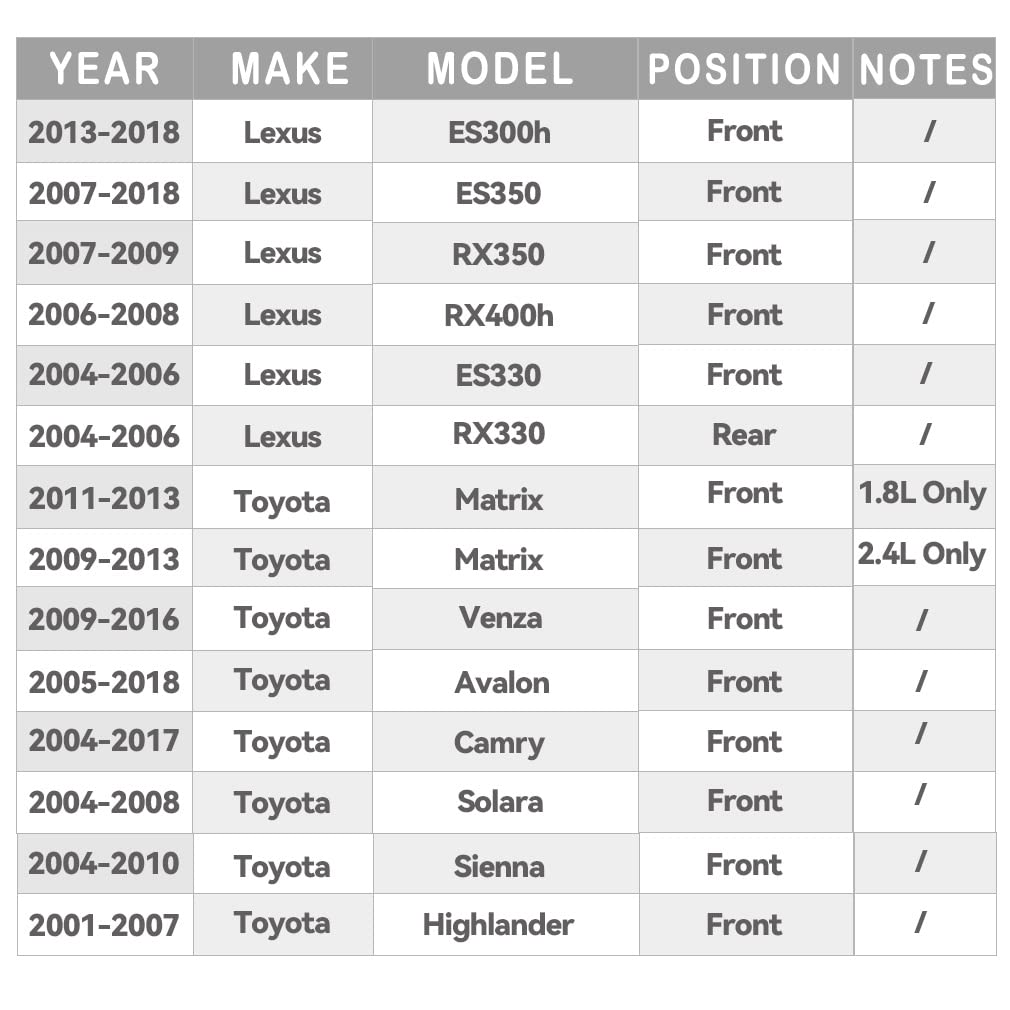The image size is (1010, 1010).
Task: Select the RX330 model cell
Action: click(x=498, y=434)
